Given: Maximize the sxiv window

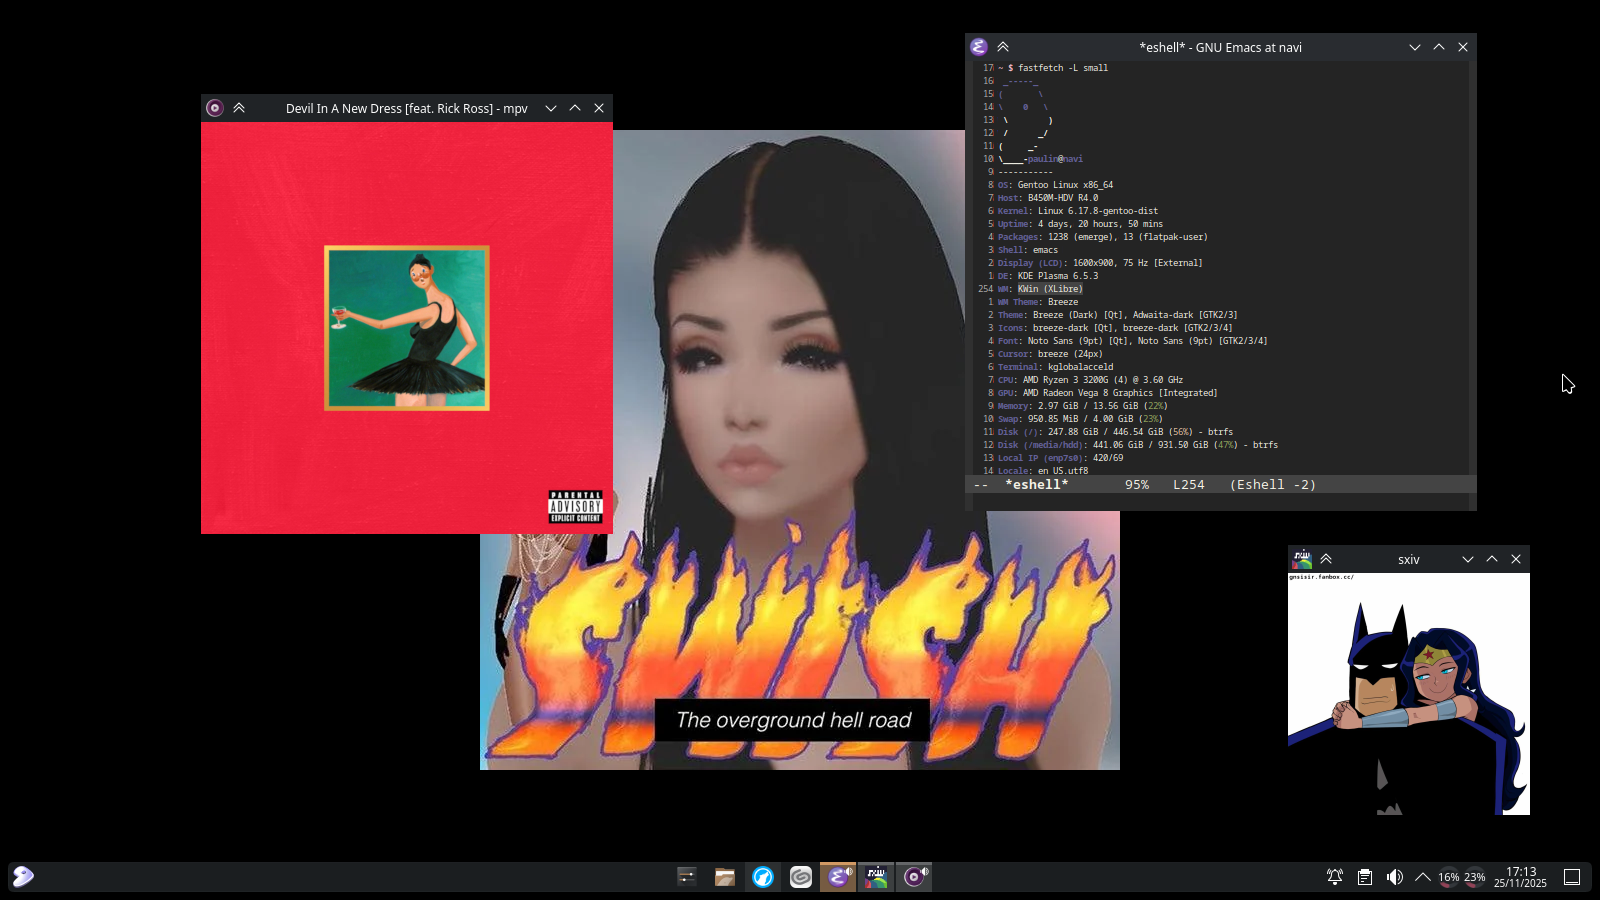Looking at the screenshot, I should [x=1492, y=559].
